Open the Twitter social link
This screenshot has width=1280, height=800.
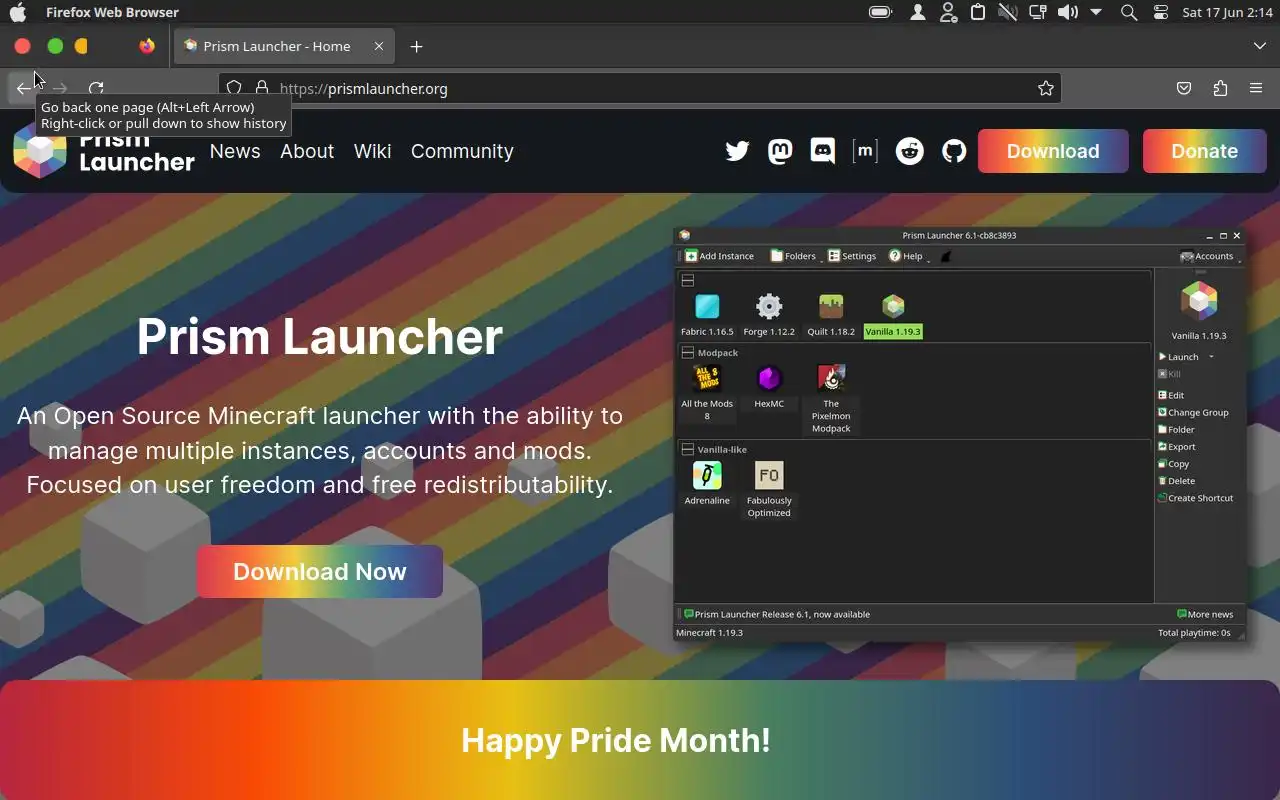(737, 151)
